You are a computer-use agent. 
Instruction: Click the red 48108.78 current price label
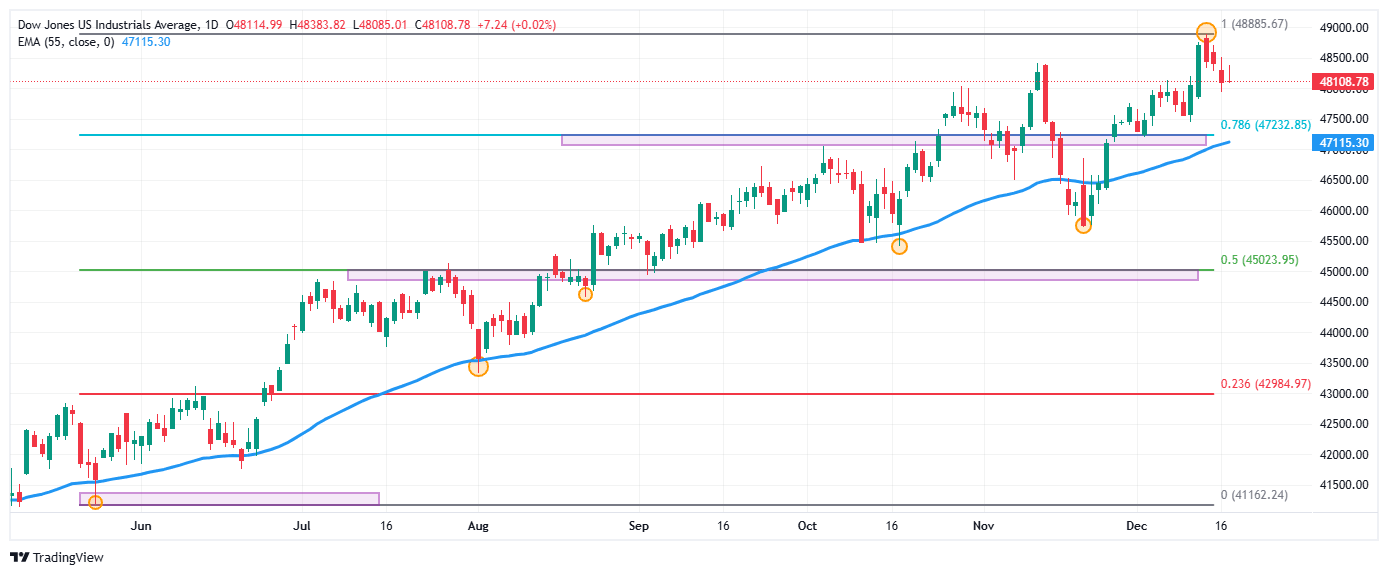[1343, 82]
